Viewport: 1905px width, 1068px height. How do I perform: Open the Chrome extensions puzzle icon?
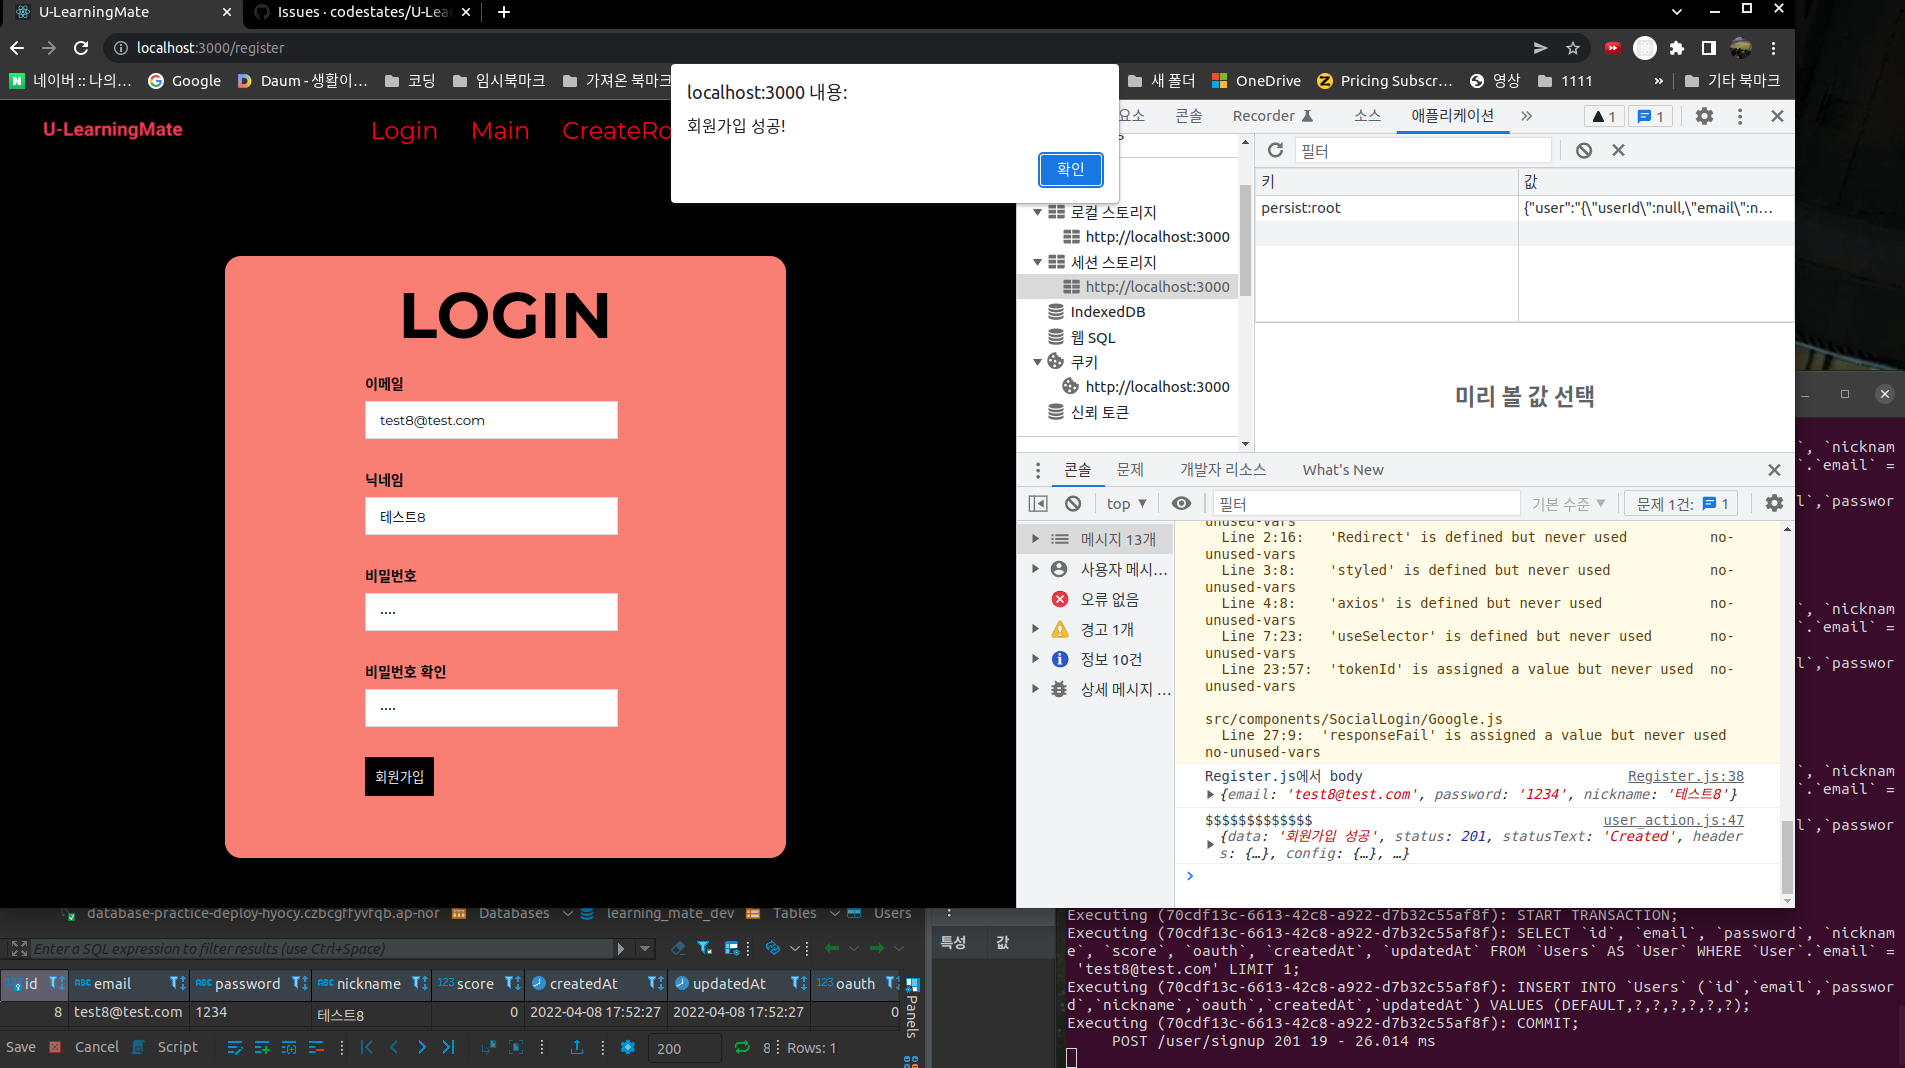point(1677,48)
